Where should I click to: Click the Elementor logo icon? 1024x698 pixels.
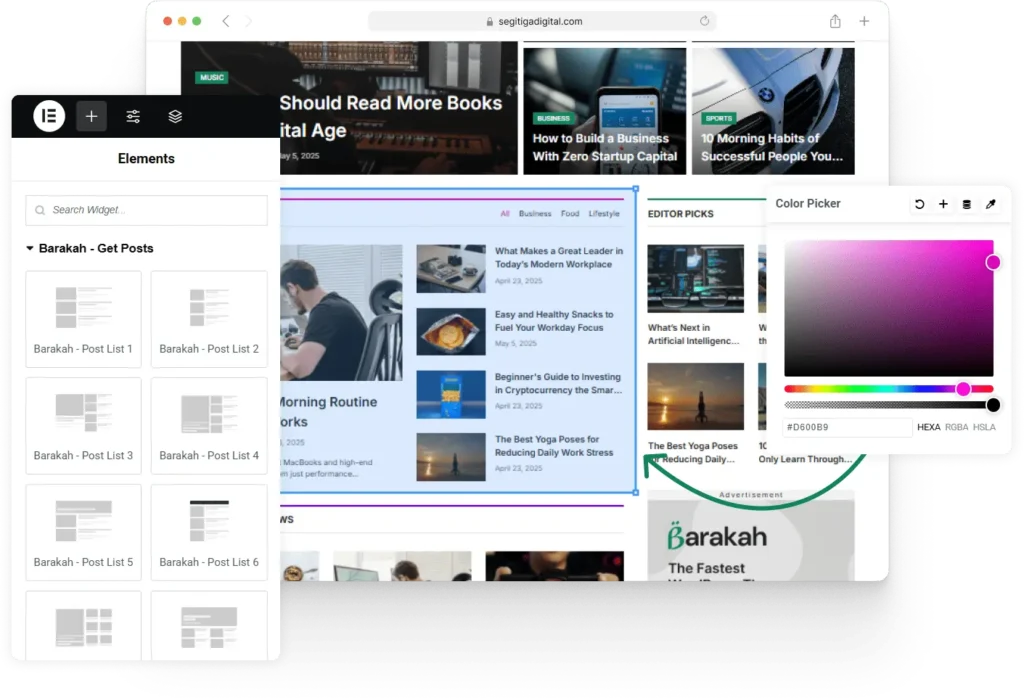pos(49,116)
